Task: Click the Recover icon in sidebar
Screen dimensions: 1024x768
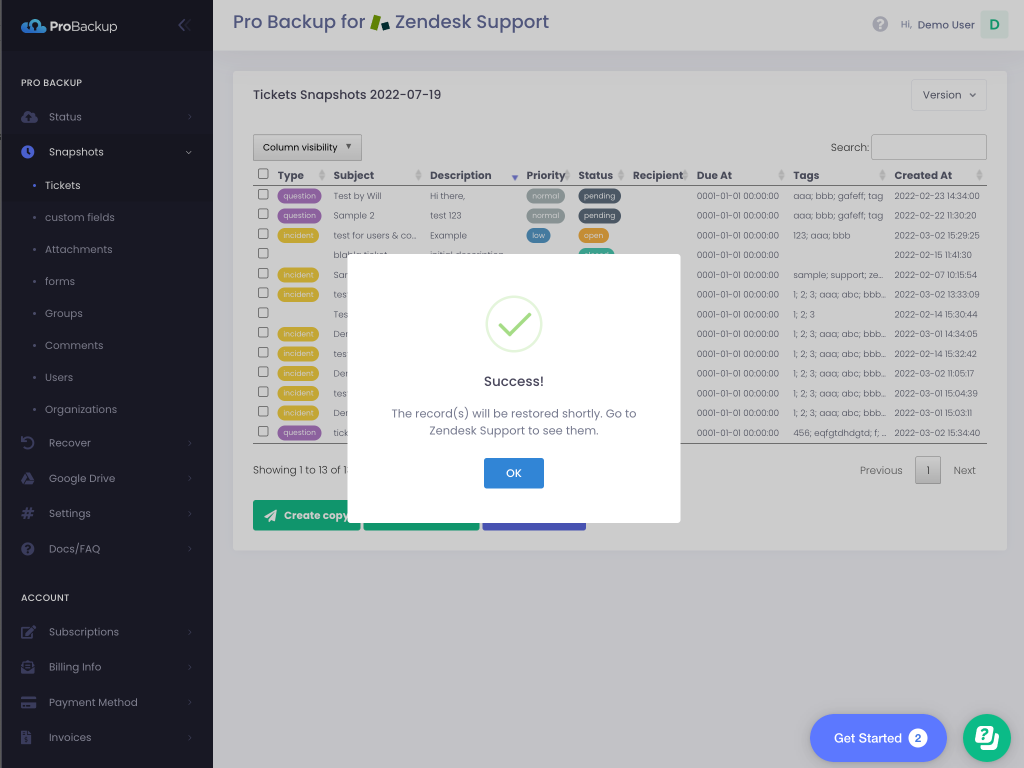Action: click(x=28, y=443)
